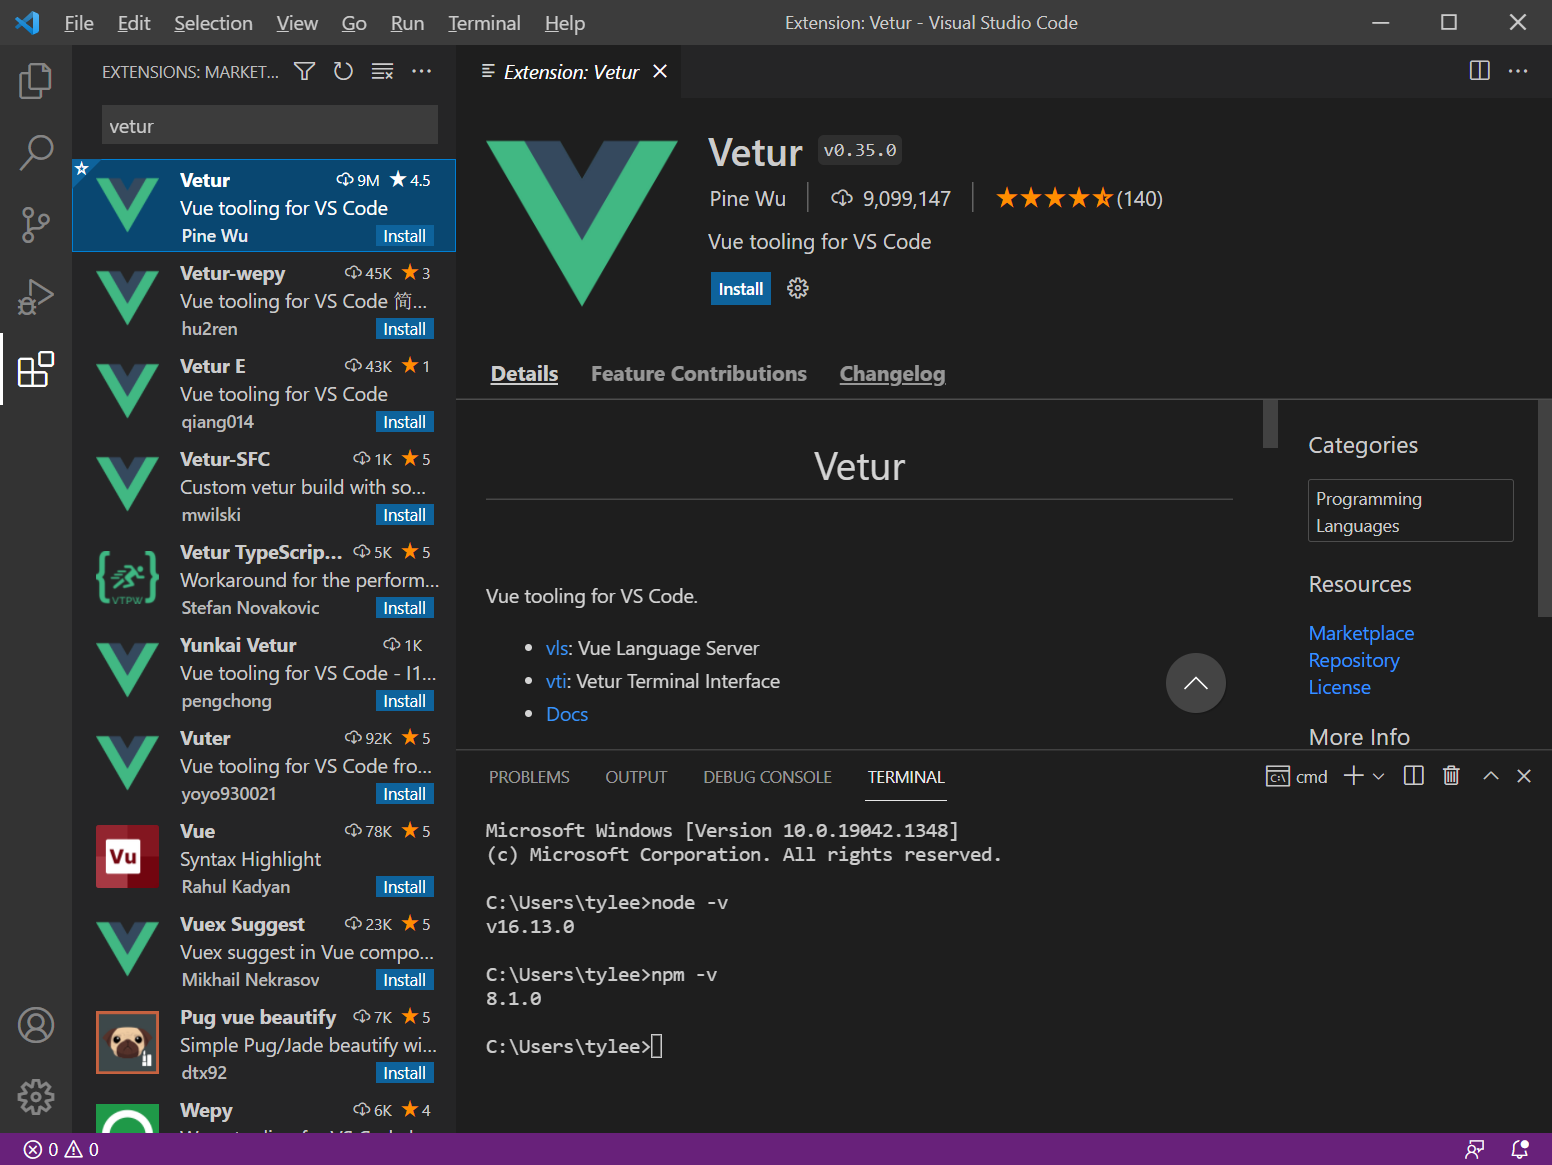Switch to the PROBLEMS panel tab
The image size is (1552, 1165).
(x=529, y=777)
